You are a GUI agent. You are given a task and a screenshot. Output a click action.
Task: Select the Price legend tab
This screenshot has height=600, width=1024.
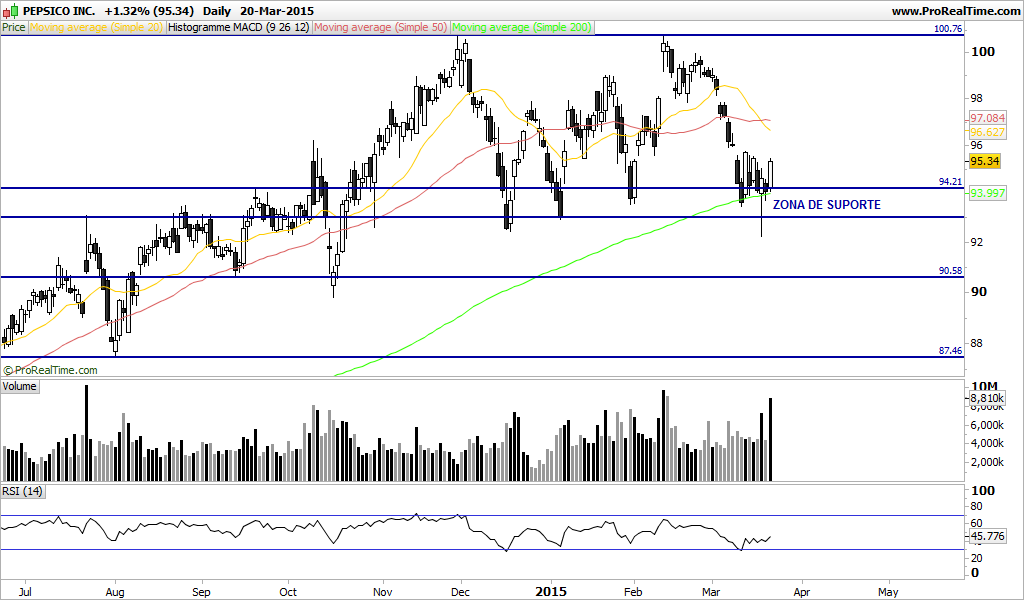[x=14, y=27]
